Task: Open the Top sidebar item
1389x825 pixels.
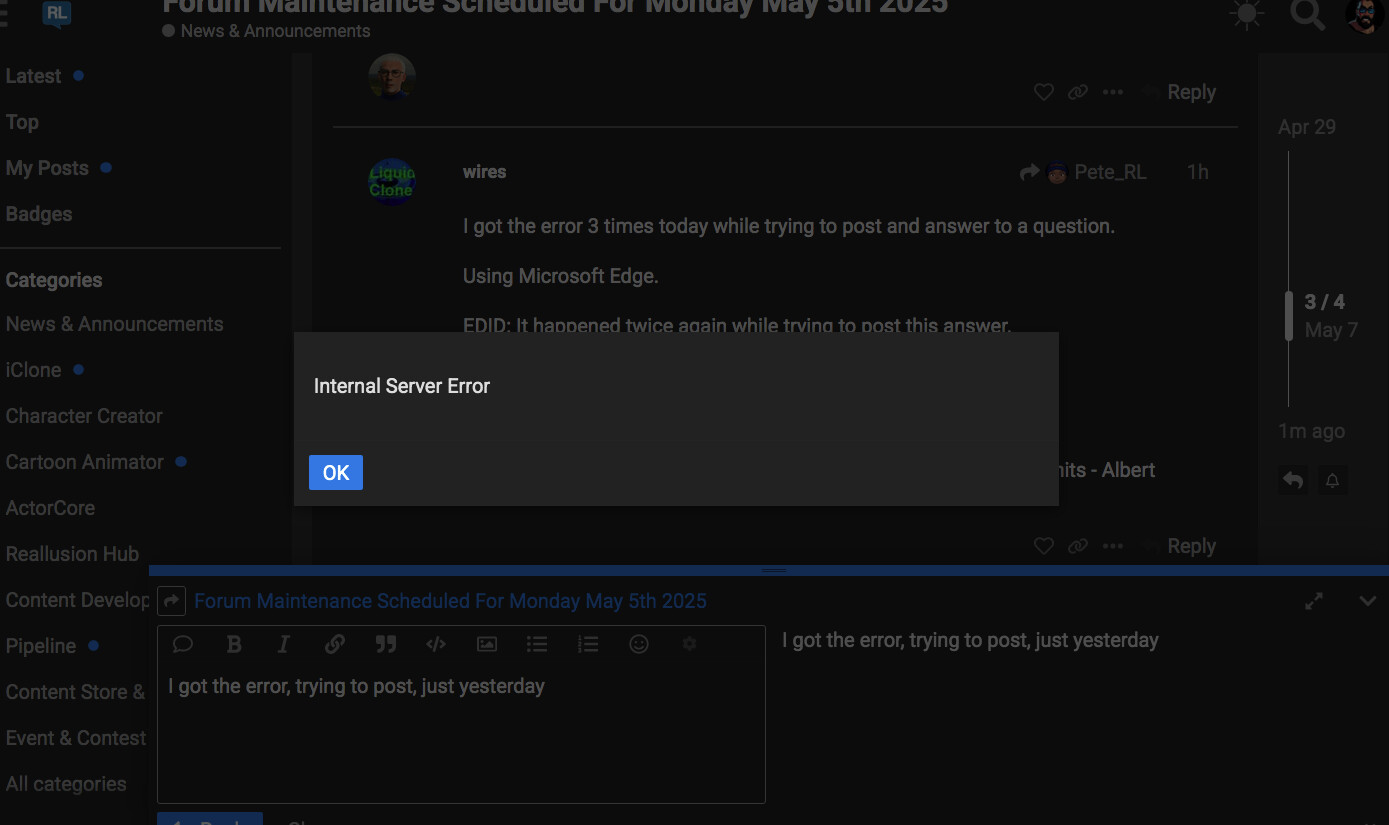Action: click(22, 122)
